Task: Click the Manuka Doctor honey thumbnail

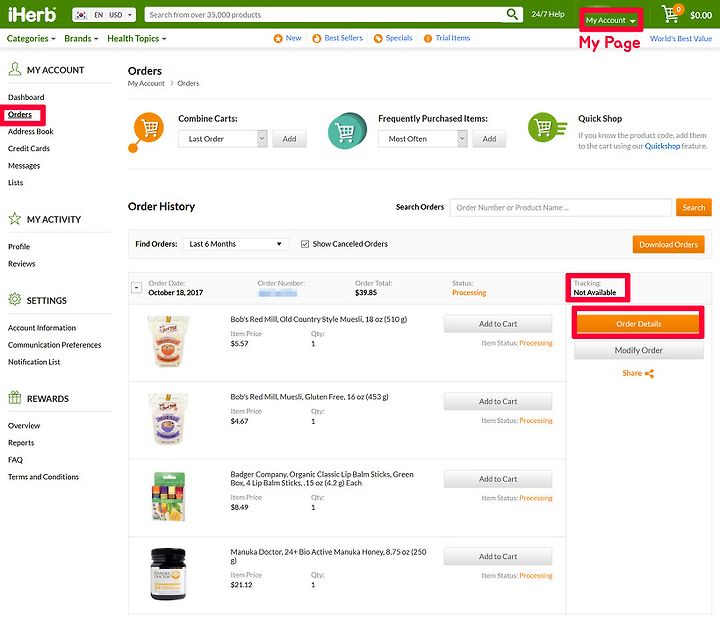Action: click(169, 574)
